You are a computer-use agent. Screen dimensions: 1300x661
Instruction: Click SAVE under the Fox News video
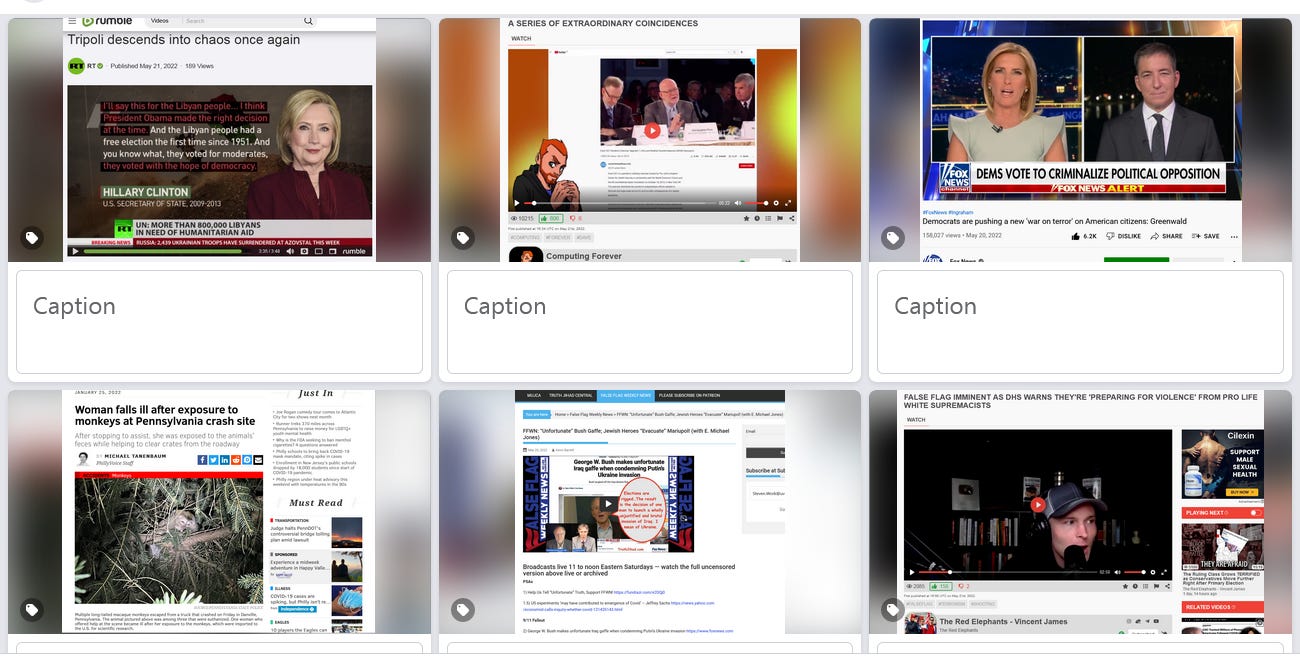tap(1205, 236)
